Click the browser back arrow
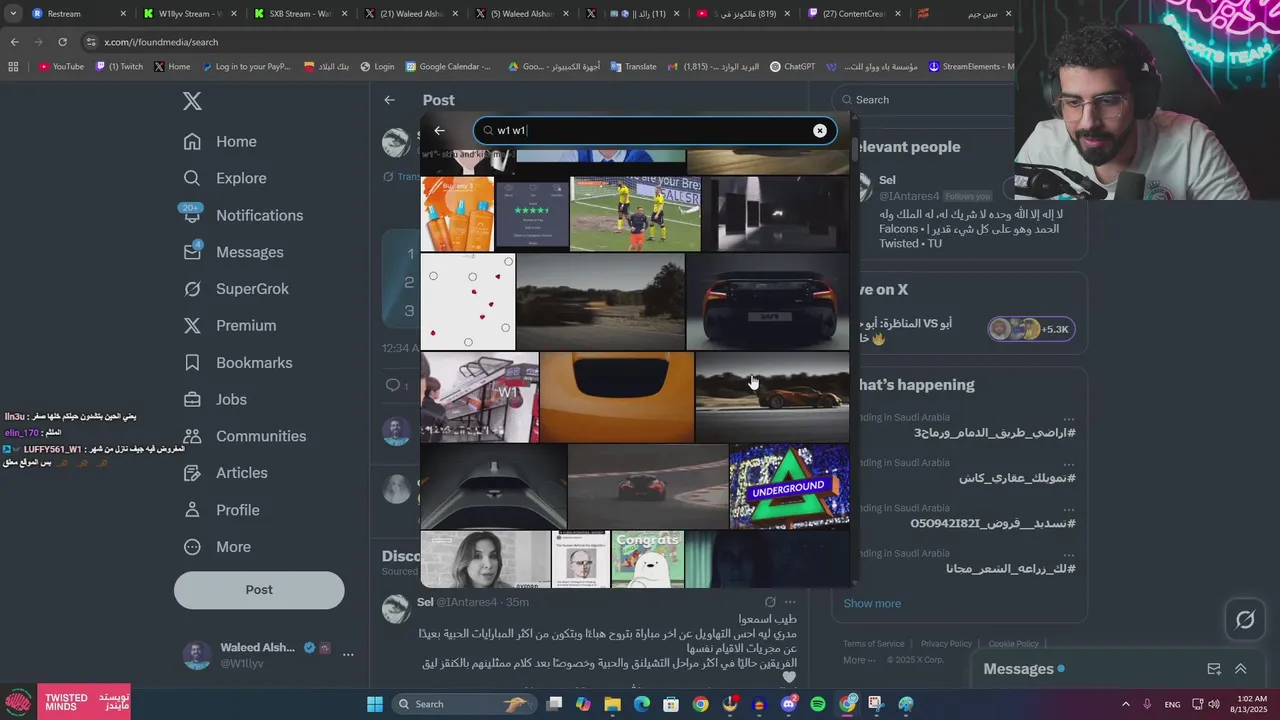1280x720 pixels. 14,42
